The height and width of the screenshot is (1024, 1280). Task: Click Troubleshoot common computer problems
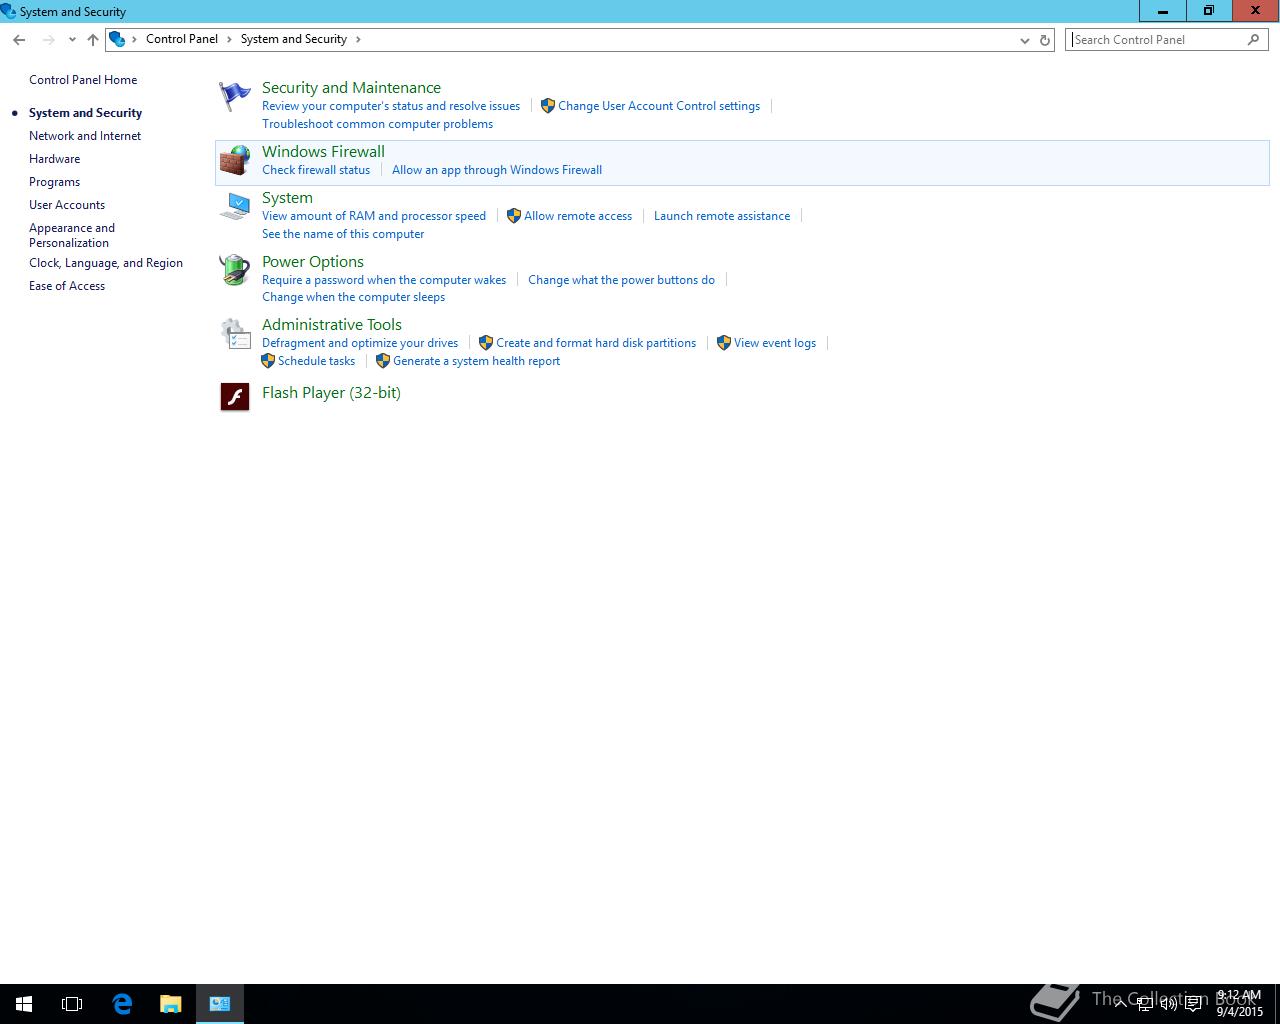tap(377, 124)
